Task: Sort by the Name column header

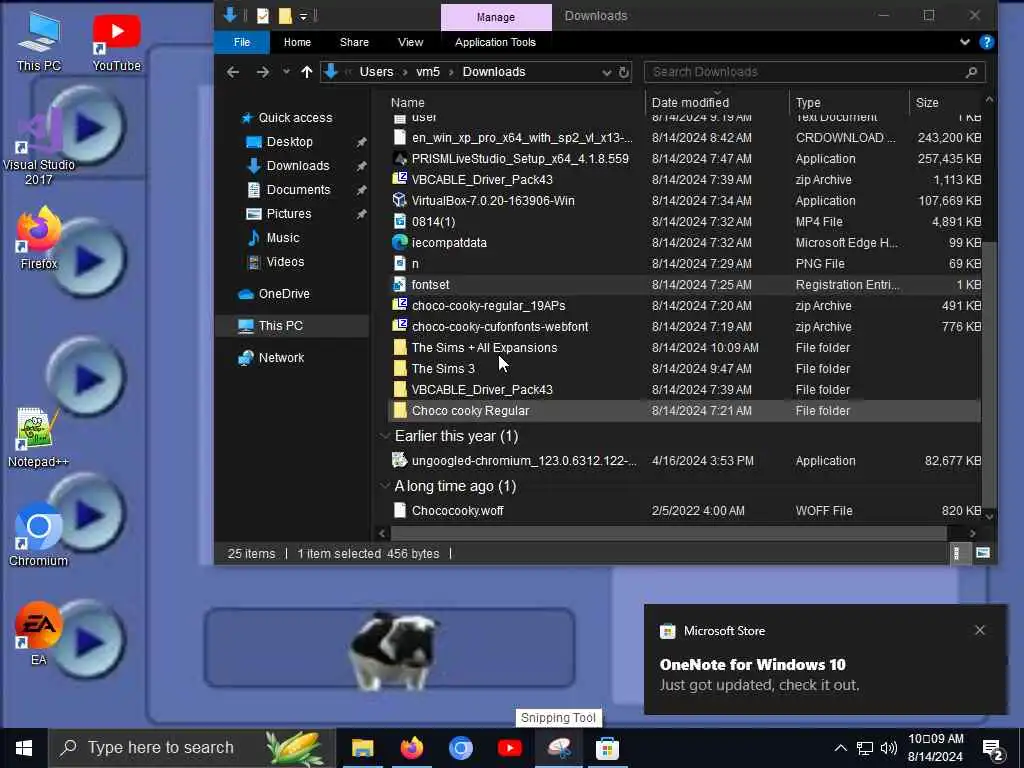Action: click(x=407, y=103)
